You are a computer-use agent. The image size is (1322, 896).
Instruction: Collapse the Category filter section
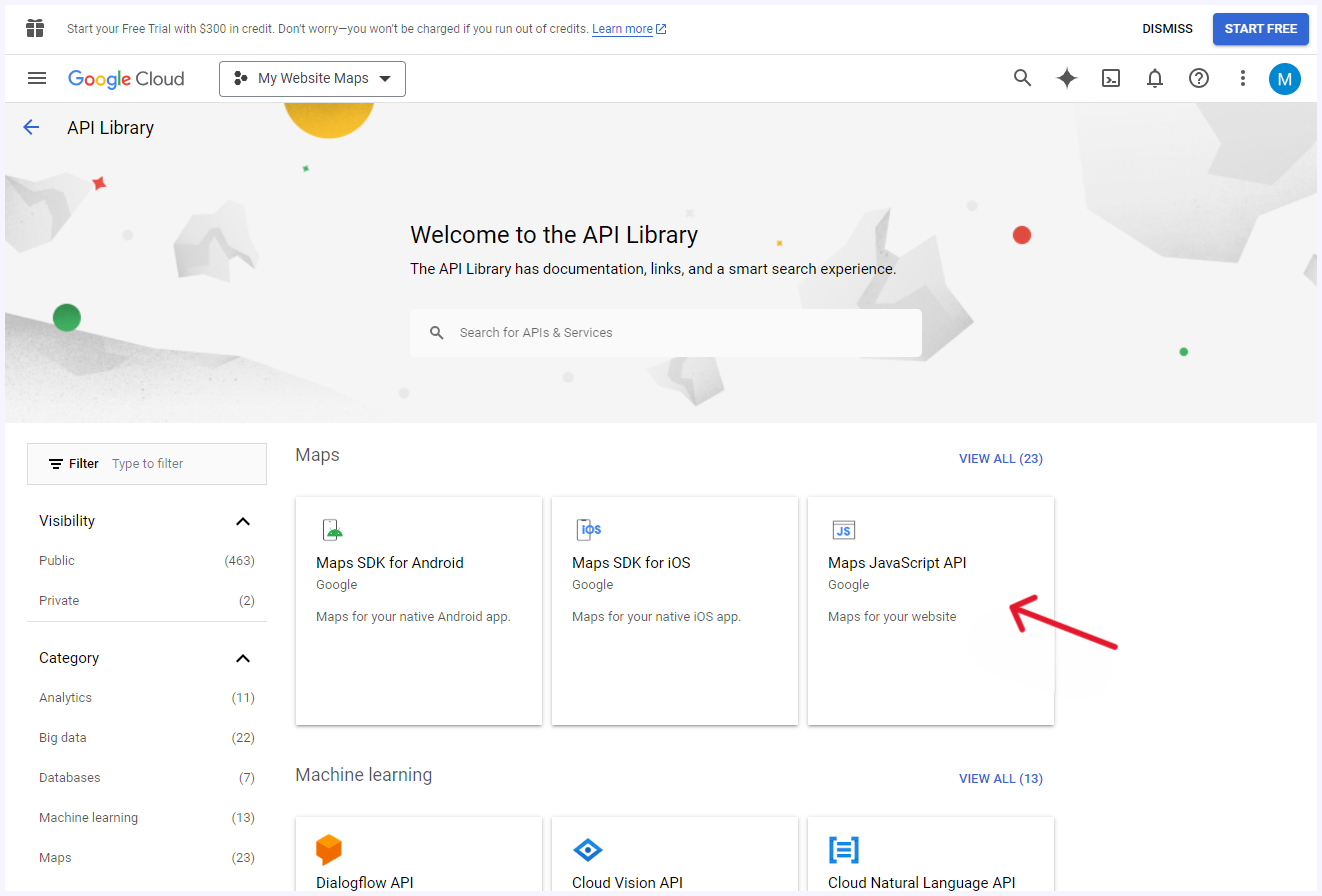(x=242, y=658)
